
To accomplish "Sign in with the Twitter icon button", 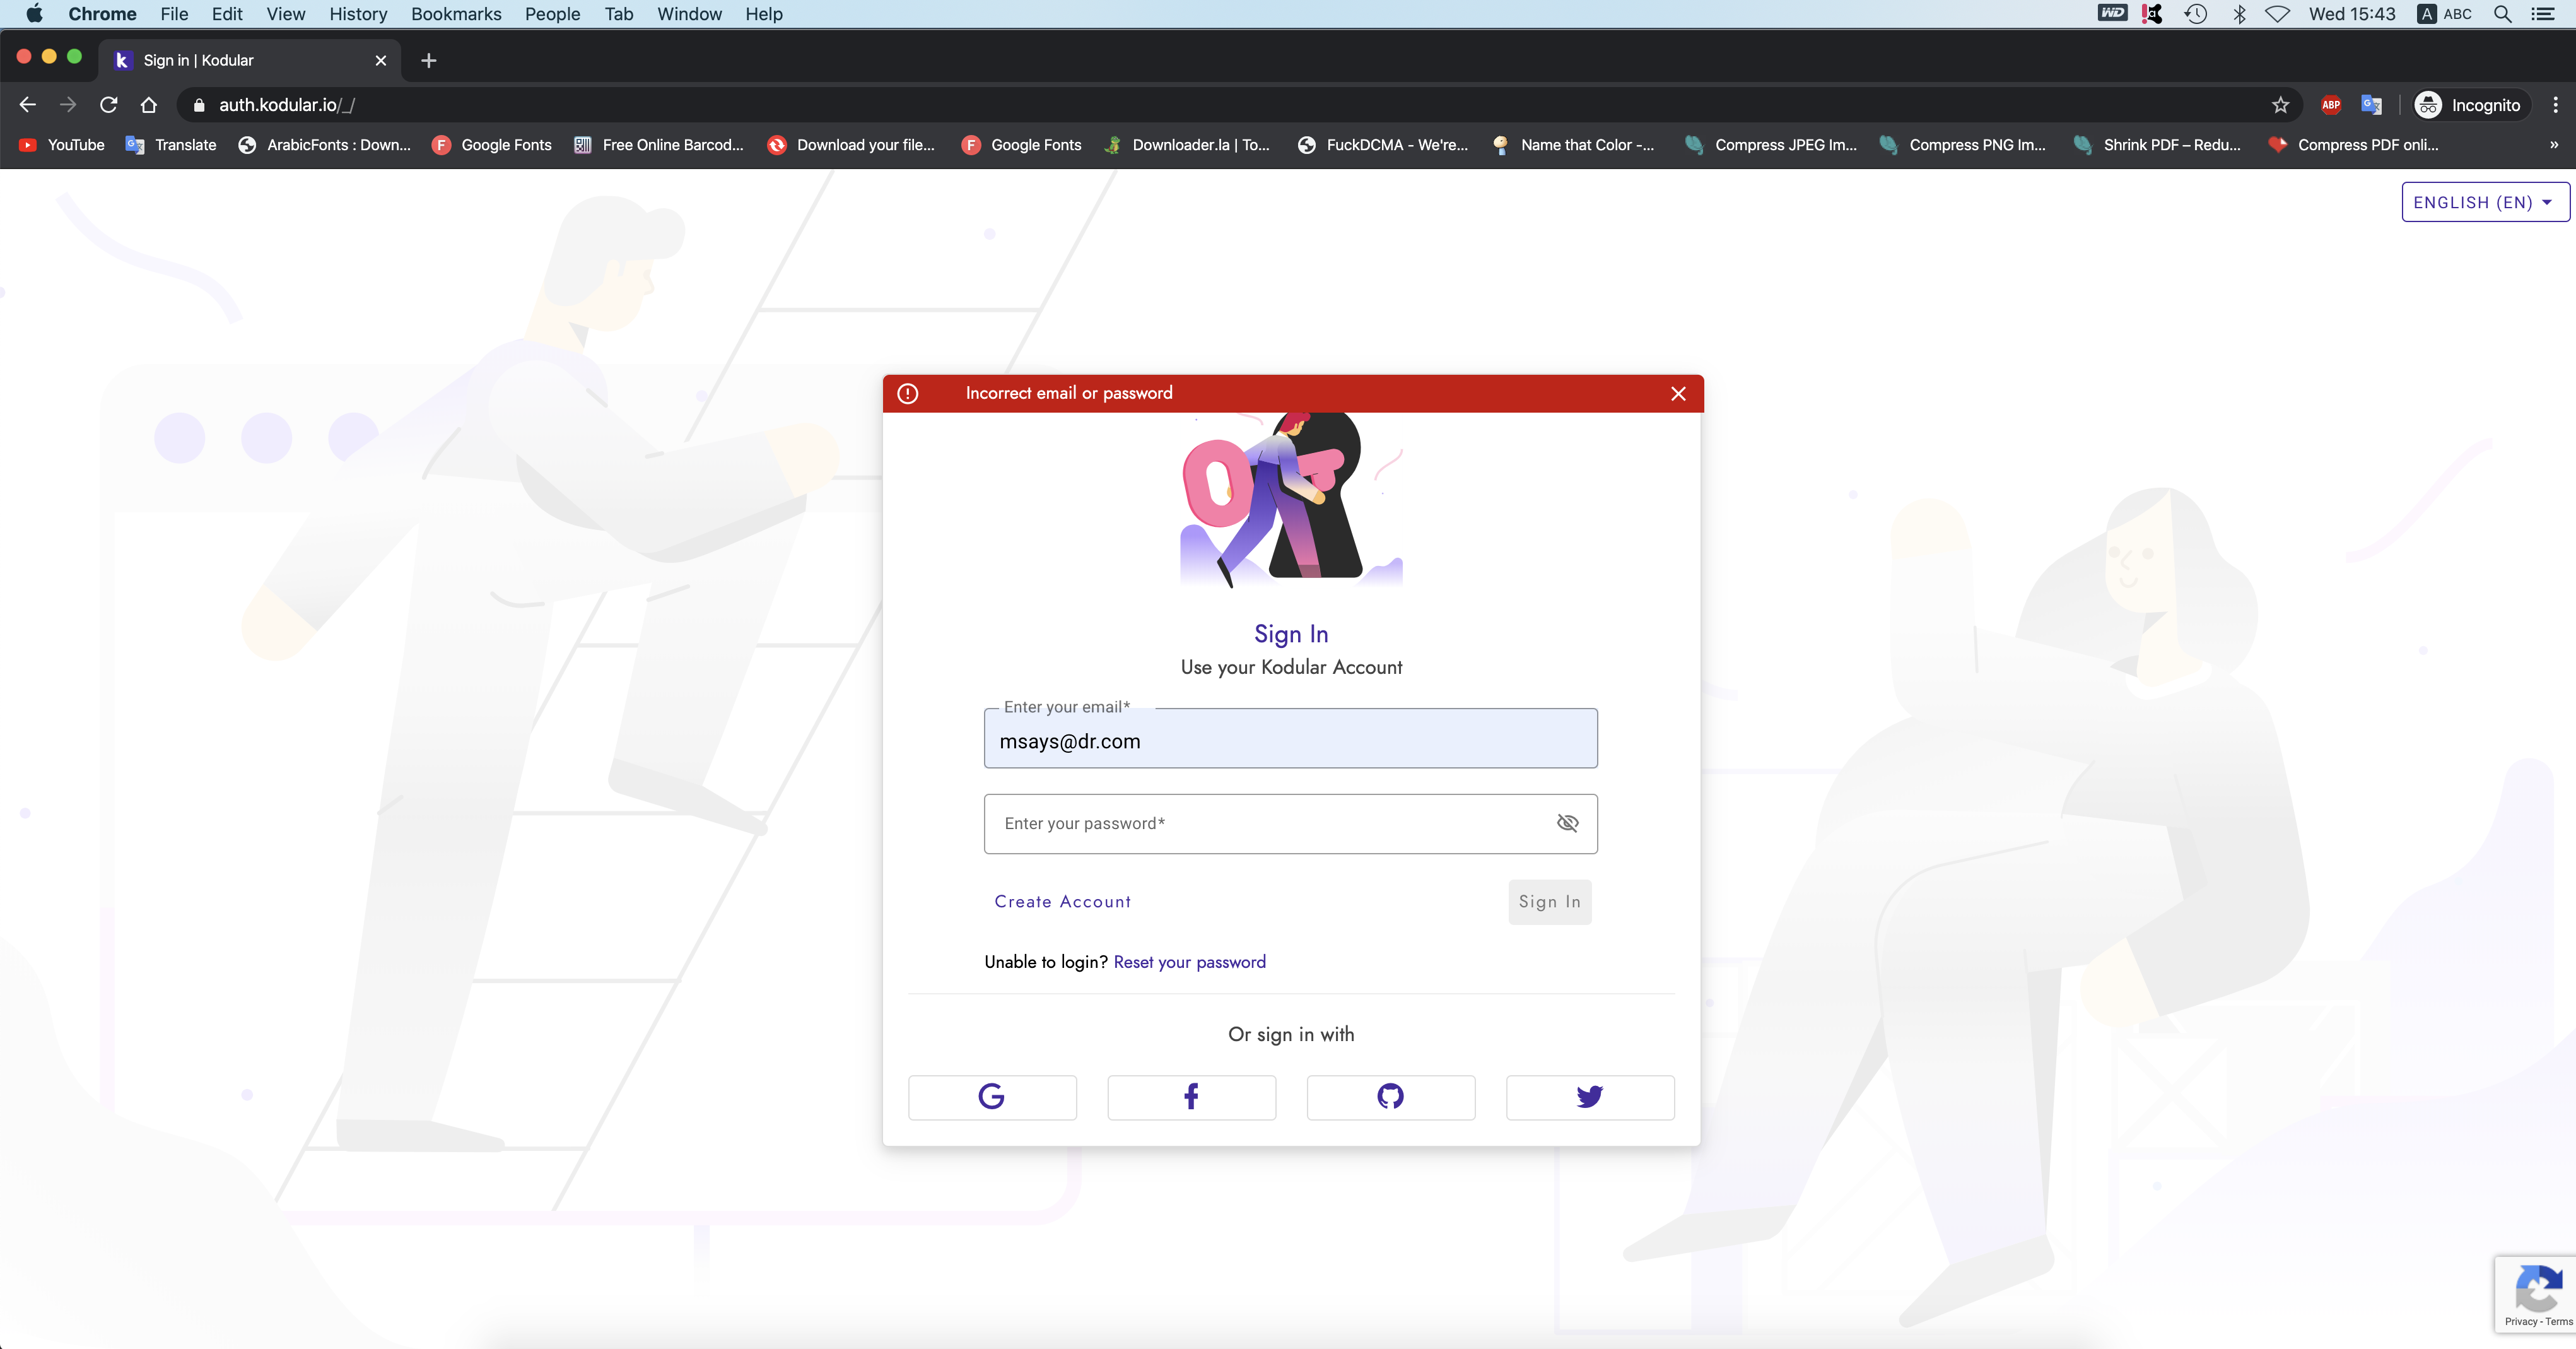I will (x=1589, y=1097).
